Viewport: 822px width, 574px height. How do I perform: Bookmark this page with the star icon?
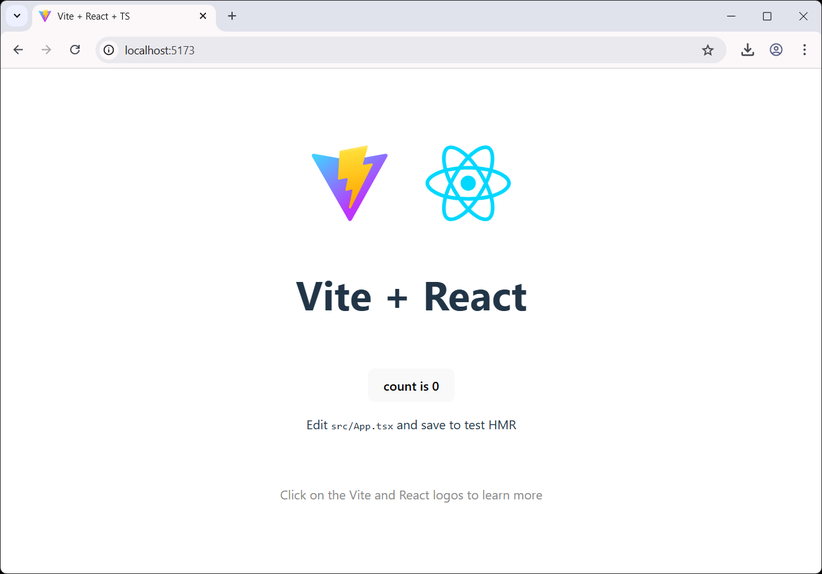click(708, 50)
